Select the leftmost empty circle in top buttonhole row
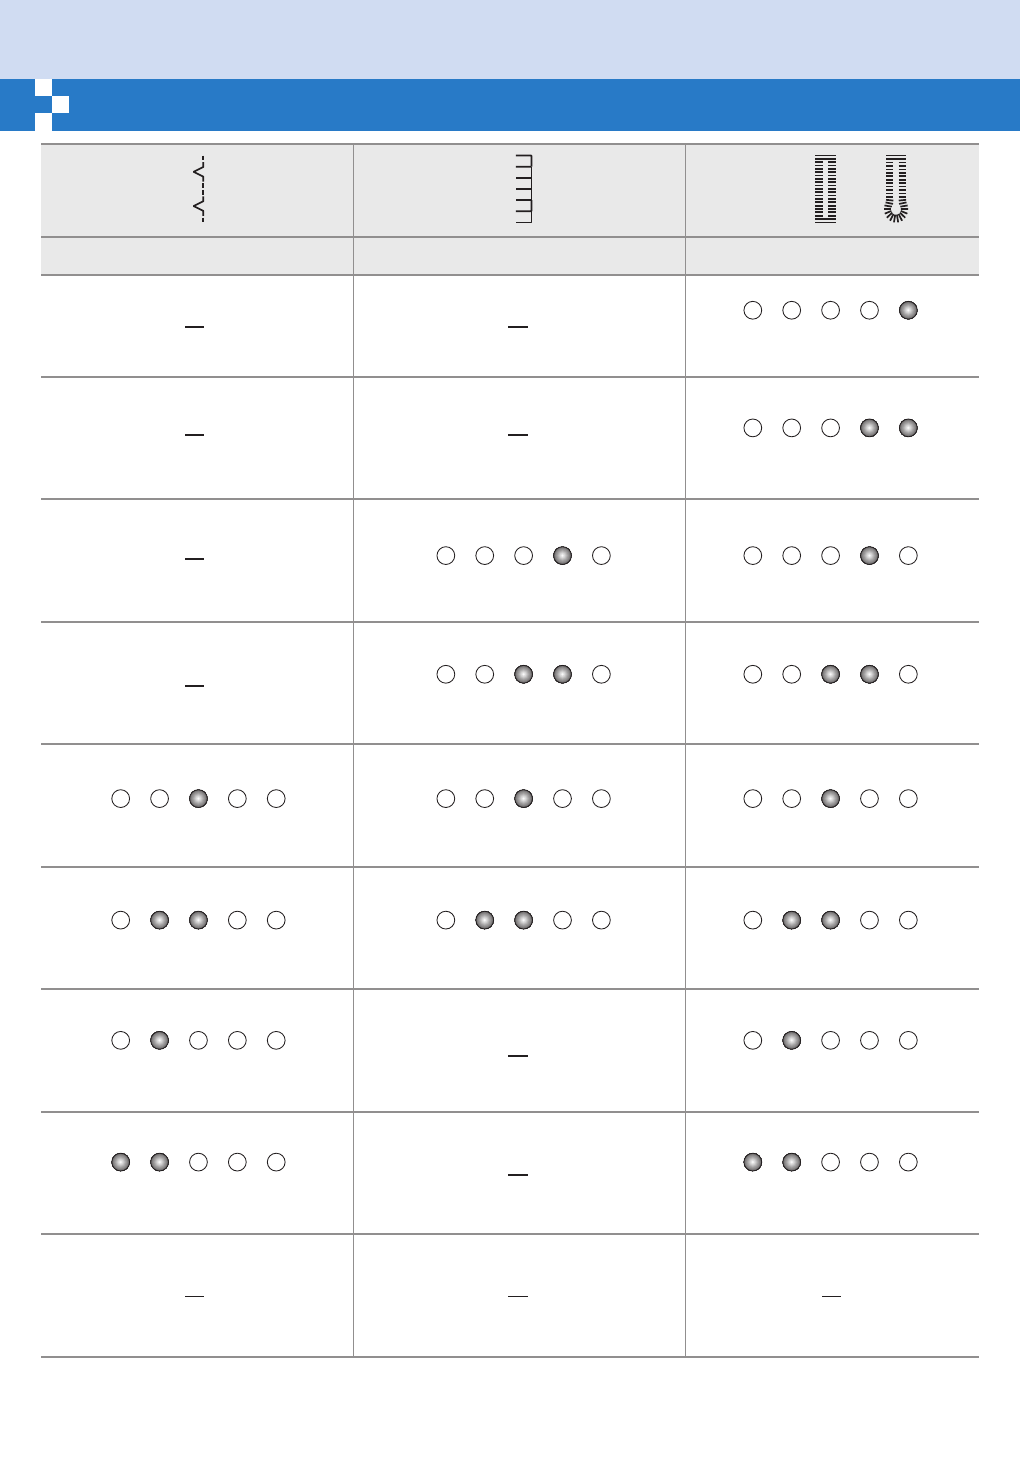Viewport: 1020px width, 1474px height. pos(753,310)
